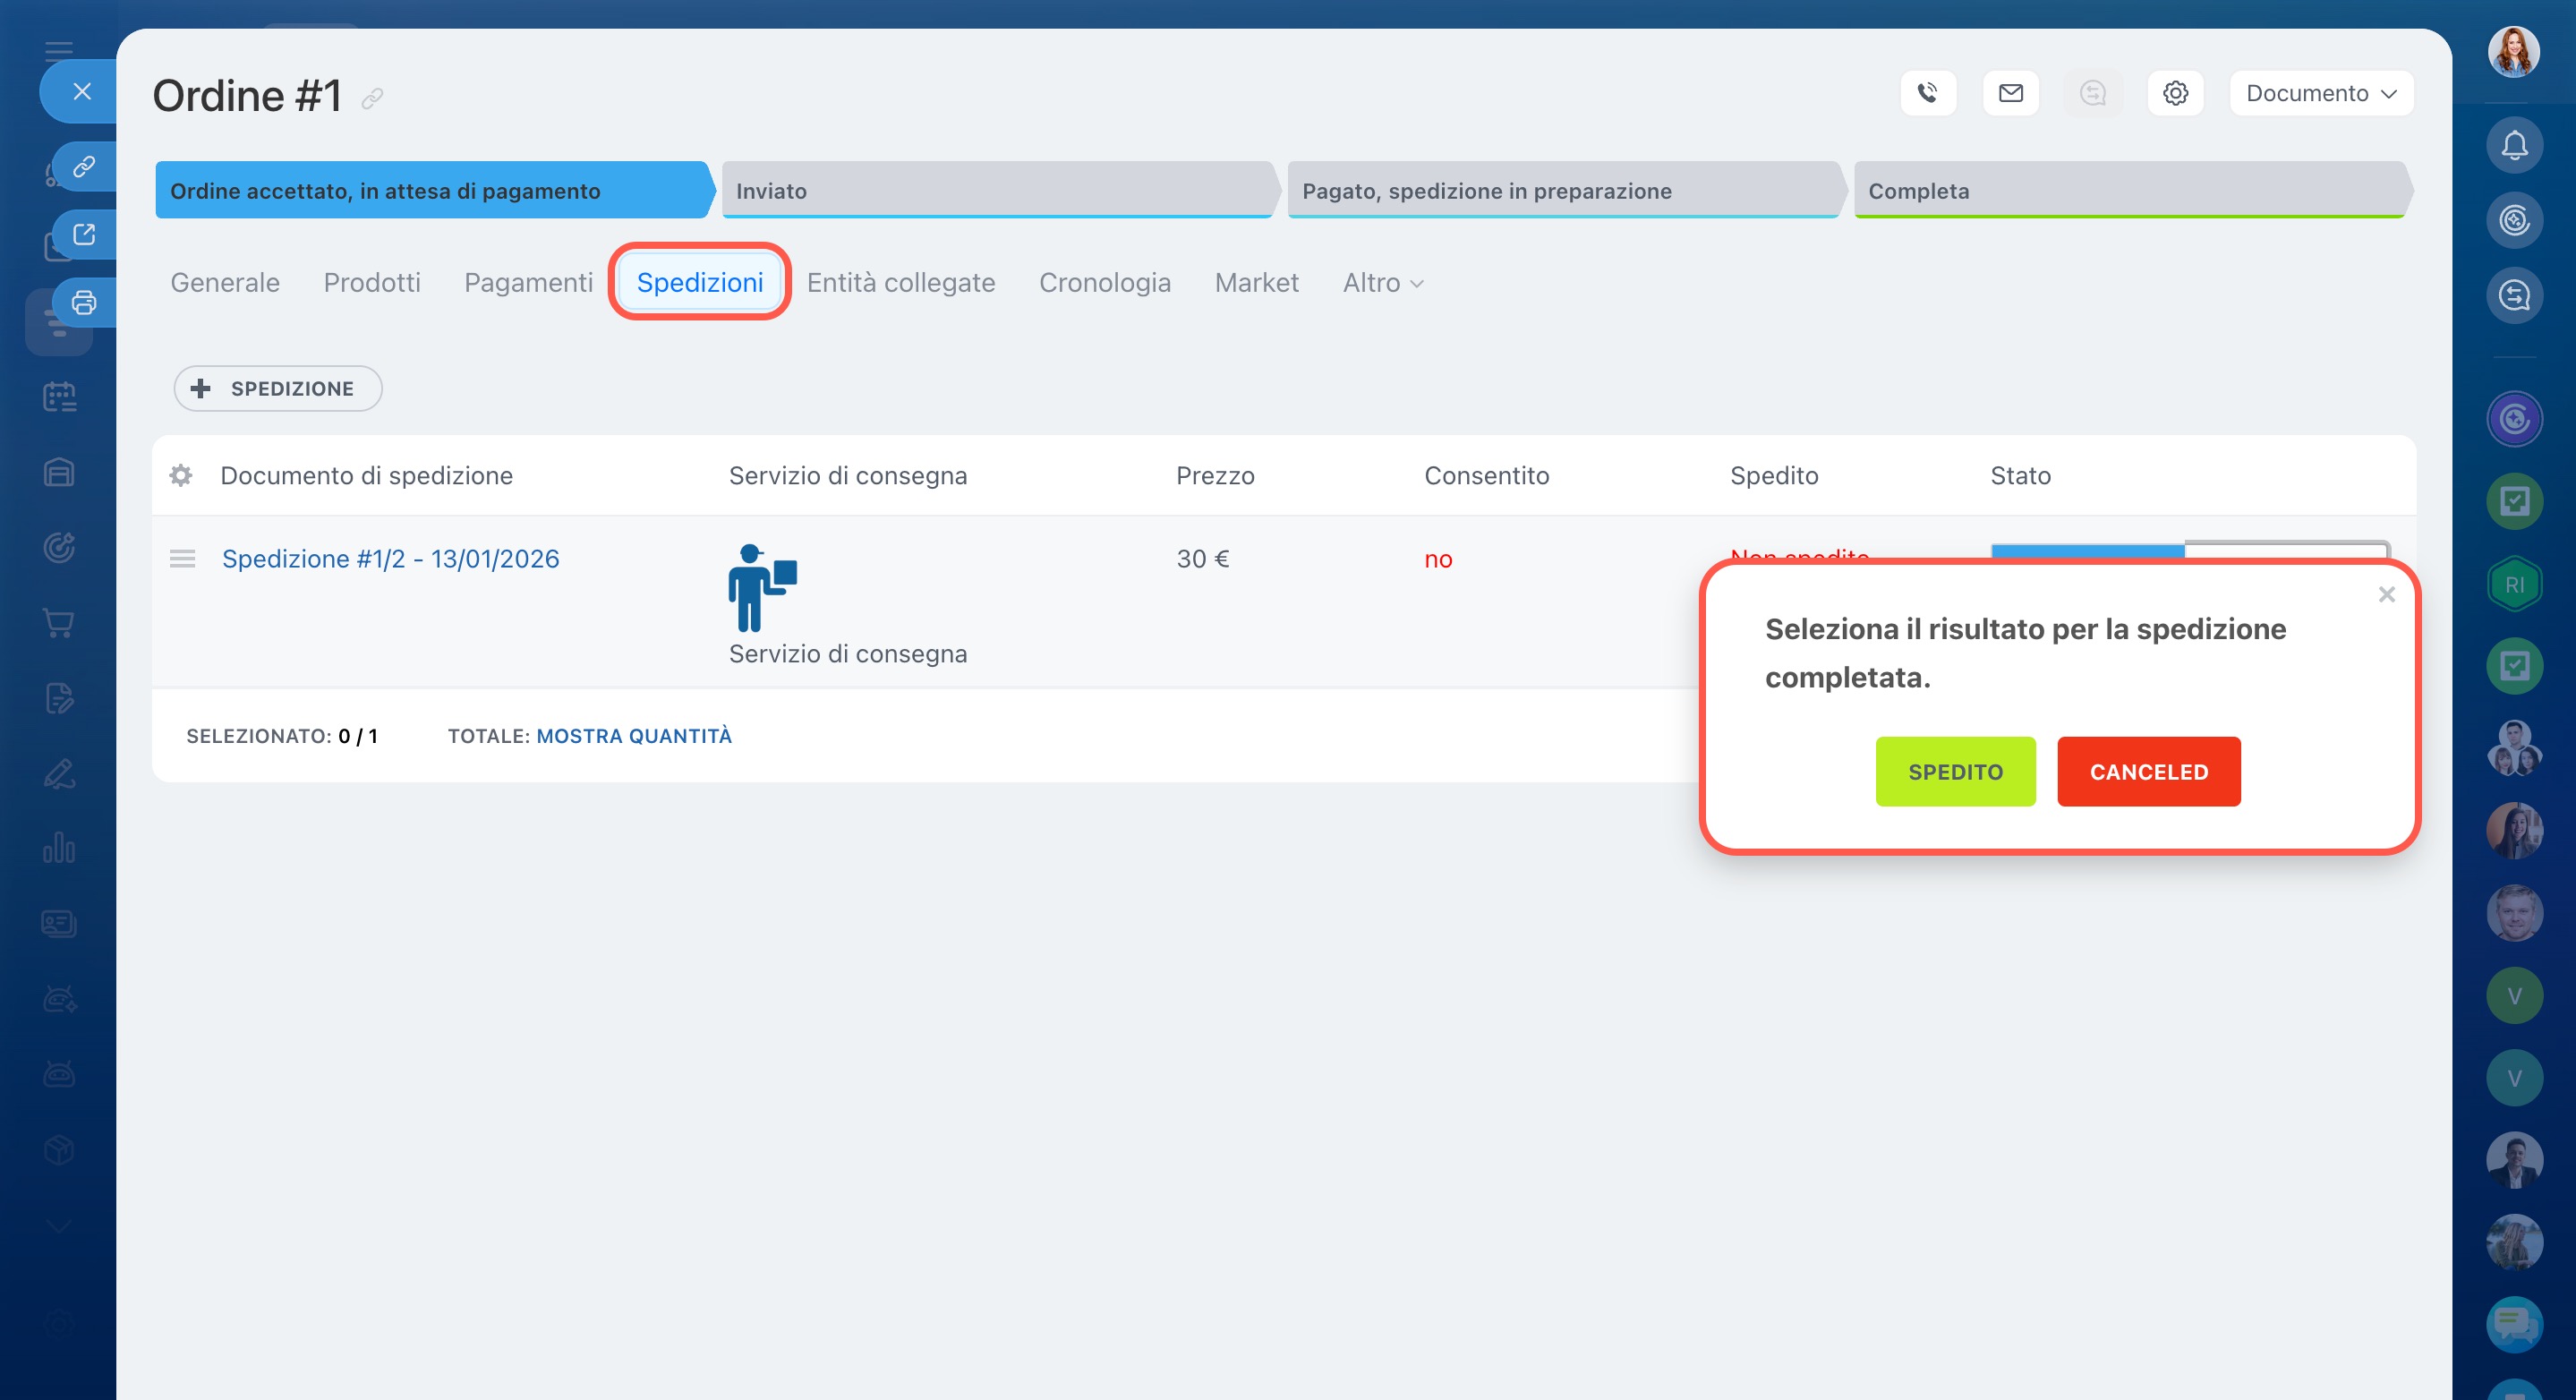Screen dimensions: 2576x1400
Task: Switch to the Prodotti tab
Action: point(372,283)
